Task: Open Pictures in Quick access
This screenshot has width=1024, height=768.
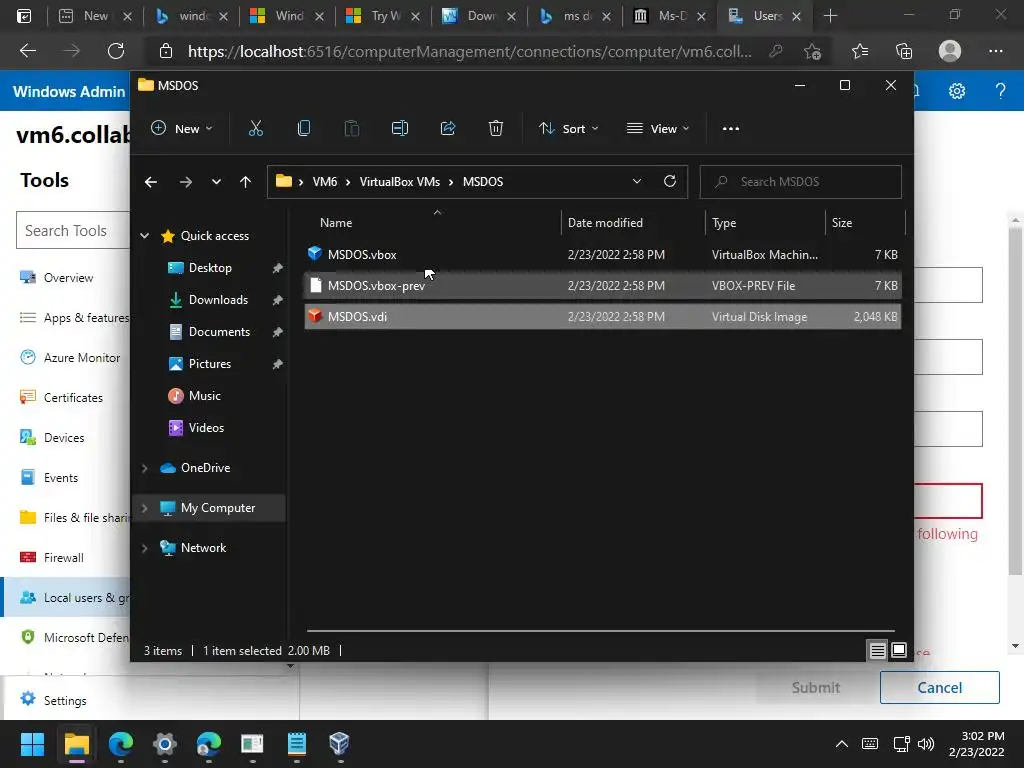Action: click(210, 364)
